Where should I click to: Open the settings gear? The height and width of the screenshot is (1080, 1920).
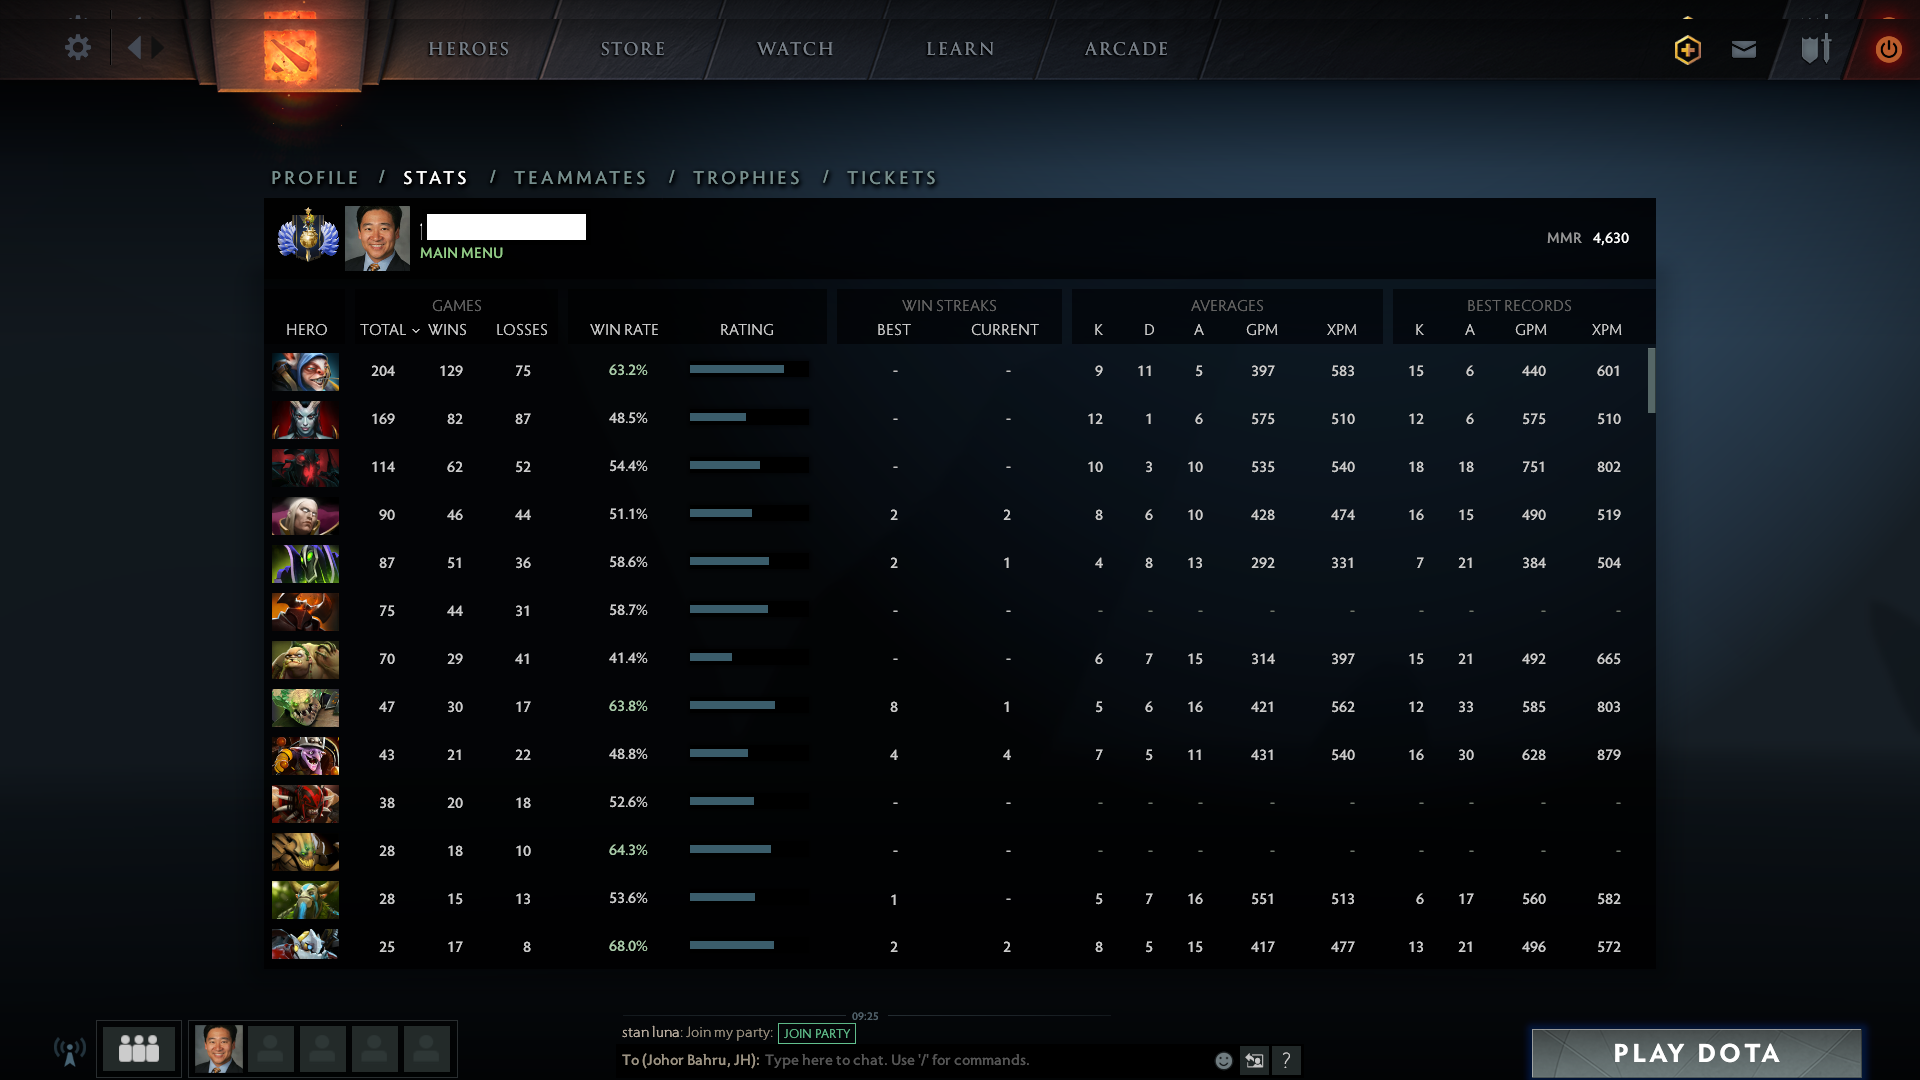78,48
